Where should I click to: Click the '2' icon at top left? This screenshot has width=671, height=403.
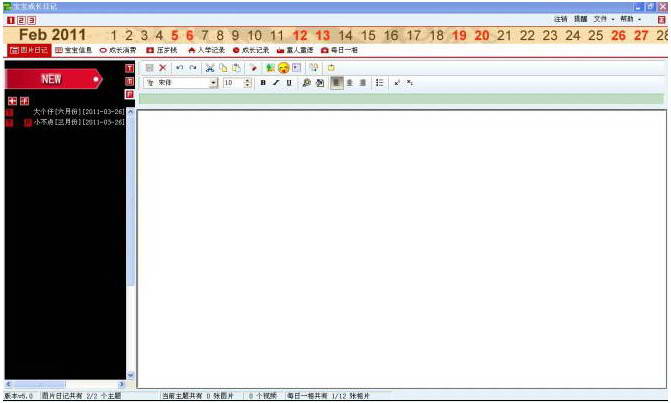(x=21, y=20)
